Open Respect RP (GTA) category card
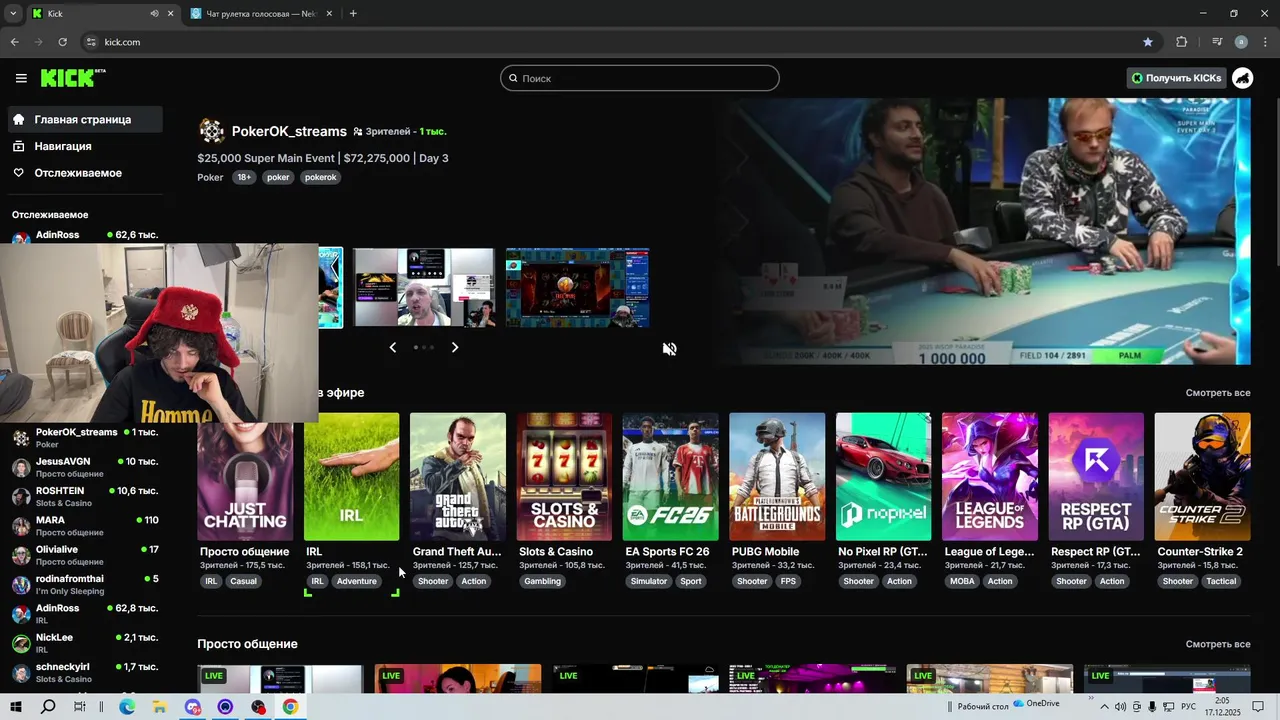This screenshot has height=720, width=1280. (1096, 477)
